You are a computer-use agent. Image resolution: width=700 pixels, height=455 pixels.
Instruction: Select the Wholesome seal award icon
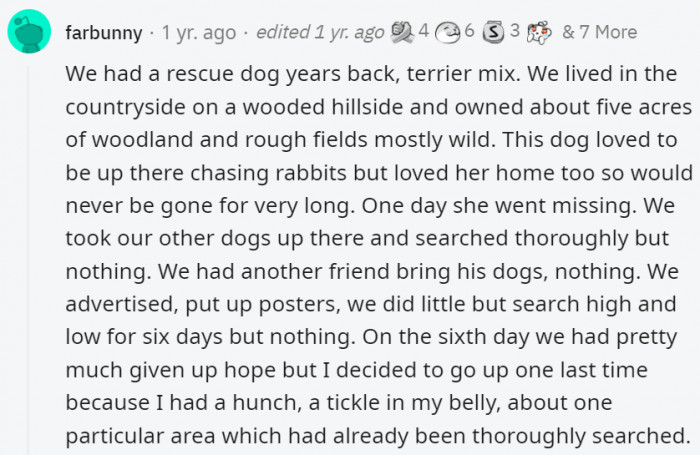tap(448, 33)
